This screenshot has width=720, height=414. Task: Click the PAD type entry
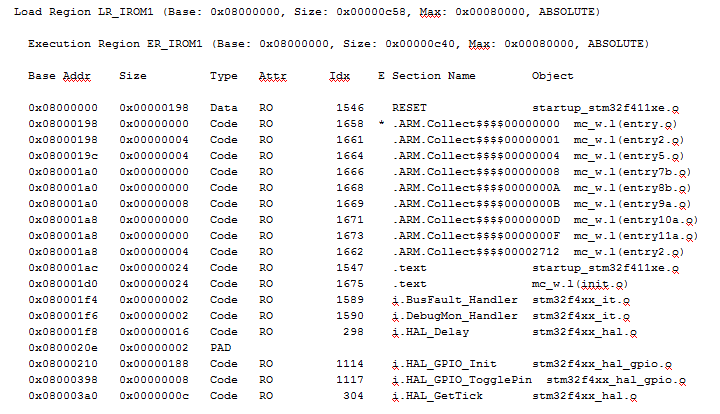tap(220, 348)
